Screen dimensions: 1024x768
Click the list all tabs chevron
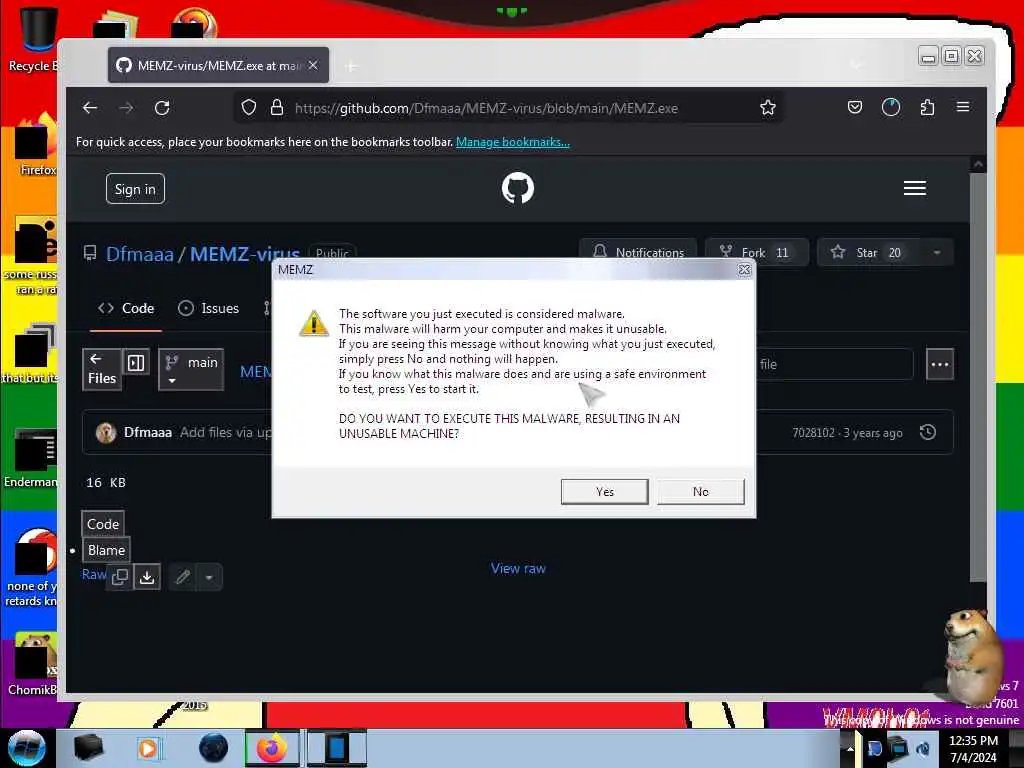pyautogui.click(x=856, y=65)
